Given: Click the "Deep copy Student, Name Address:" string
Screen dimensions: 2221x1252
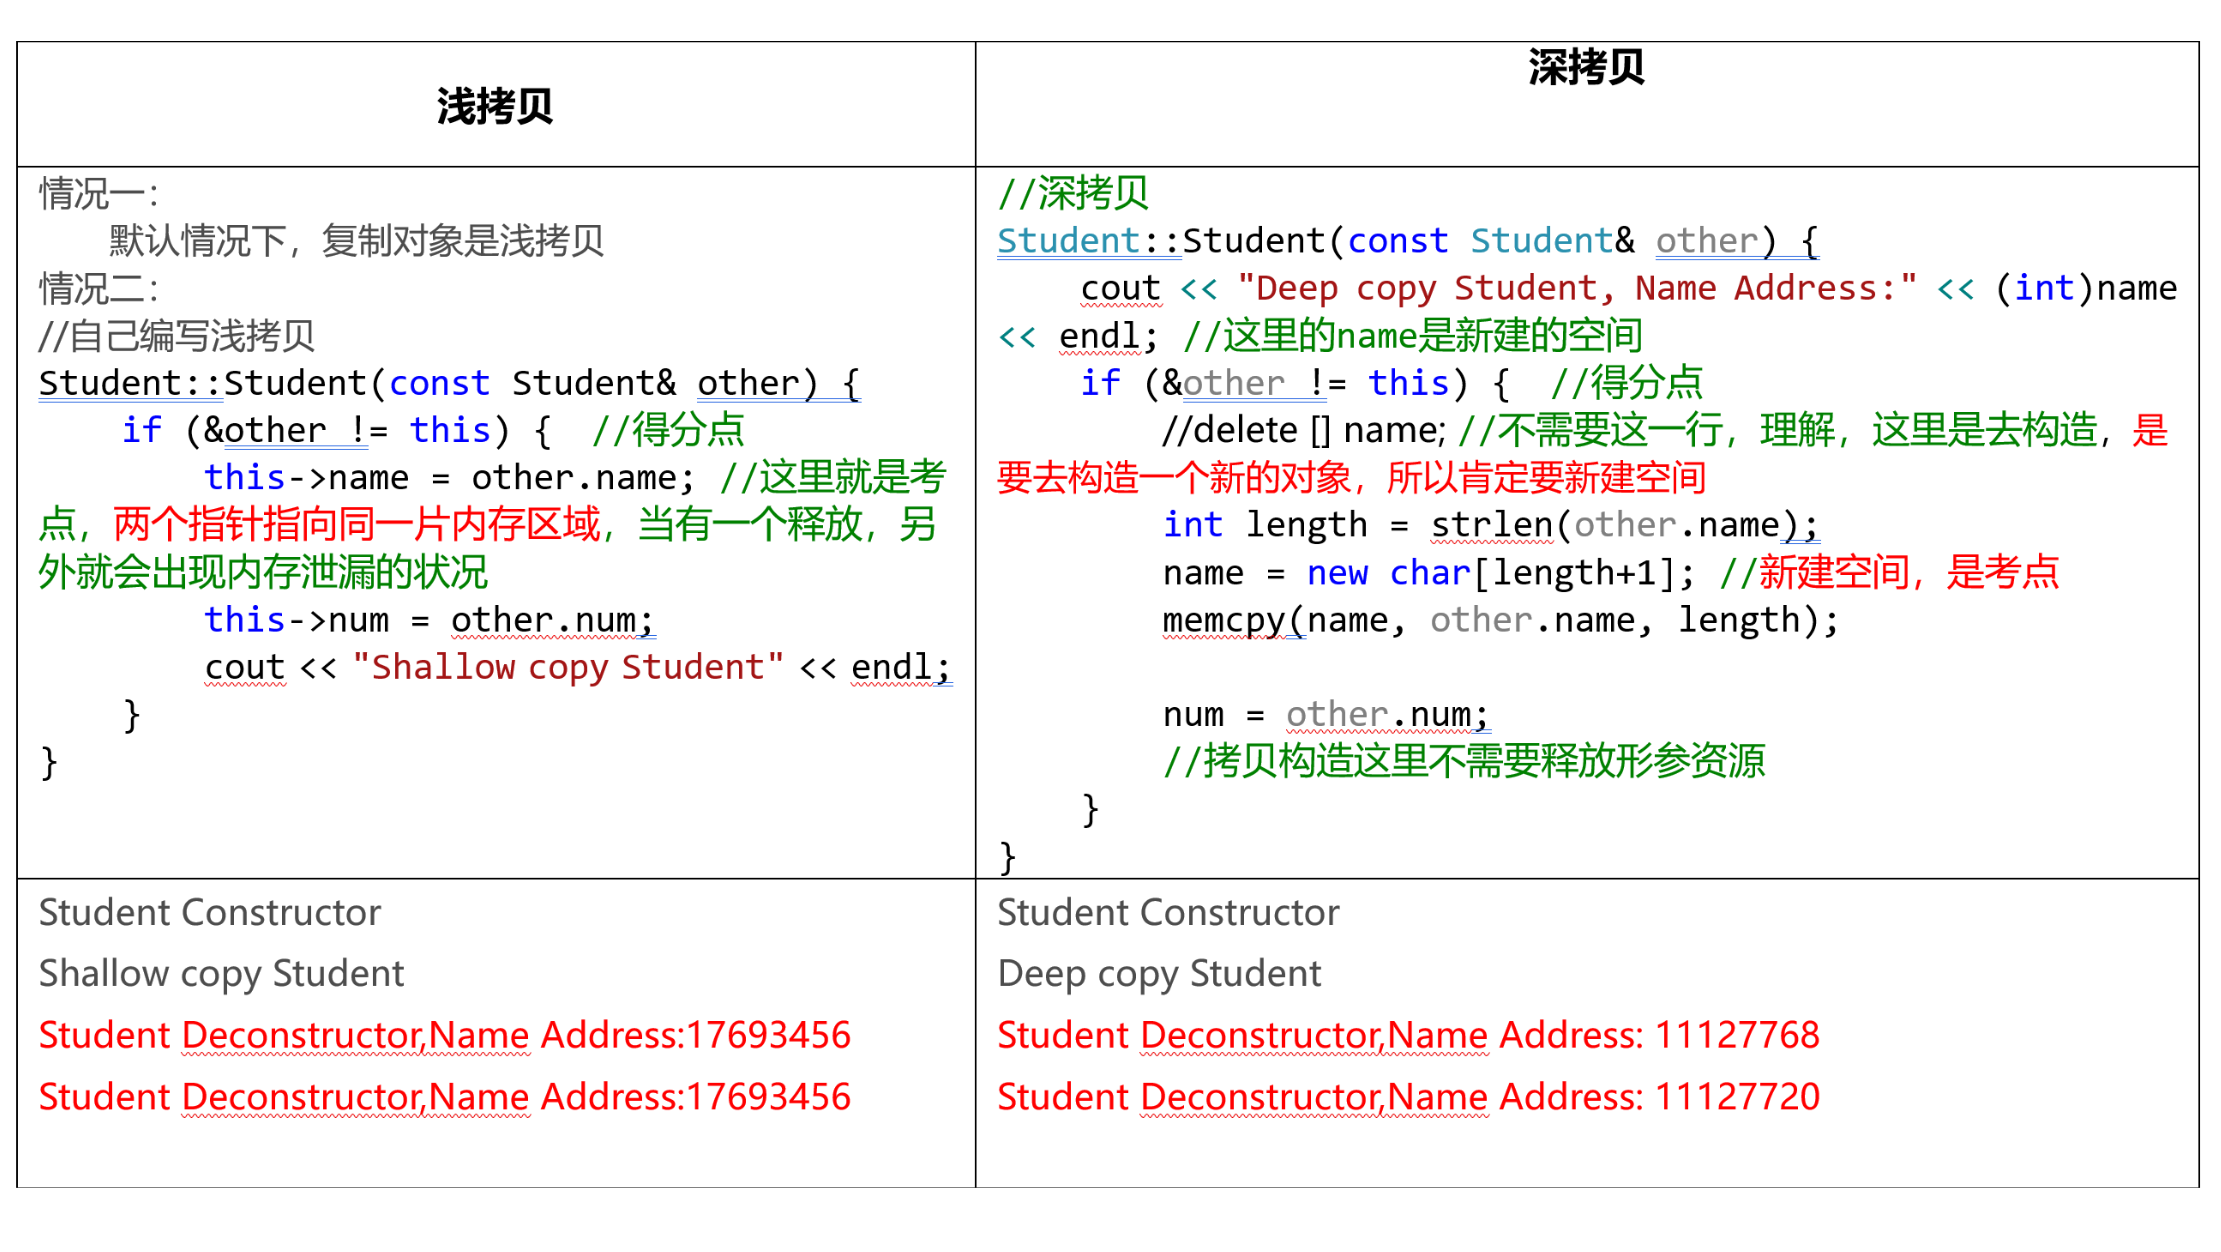Looking at the screenshot, I should [x=1576, y=289].
